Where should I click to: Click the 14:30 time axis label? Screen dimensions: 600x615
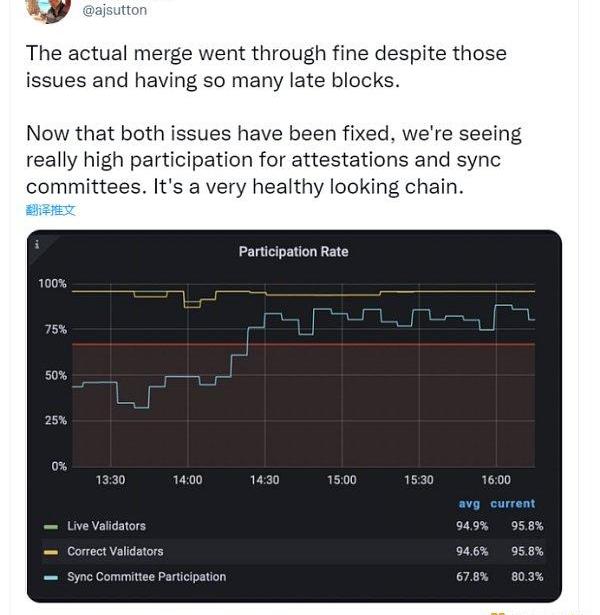tap(264, 480)
